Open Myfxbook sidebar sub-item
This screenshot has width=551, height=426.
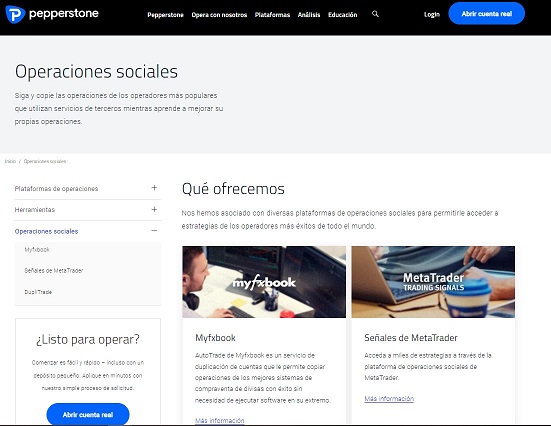click(37, 250)
